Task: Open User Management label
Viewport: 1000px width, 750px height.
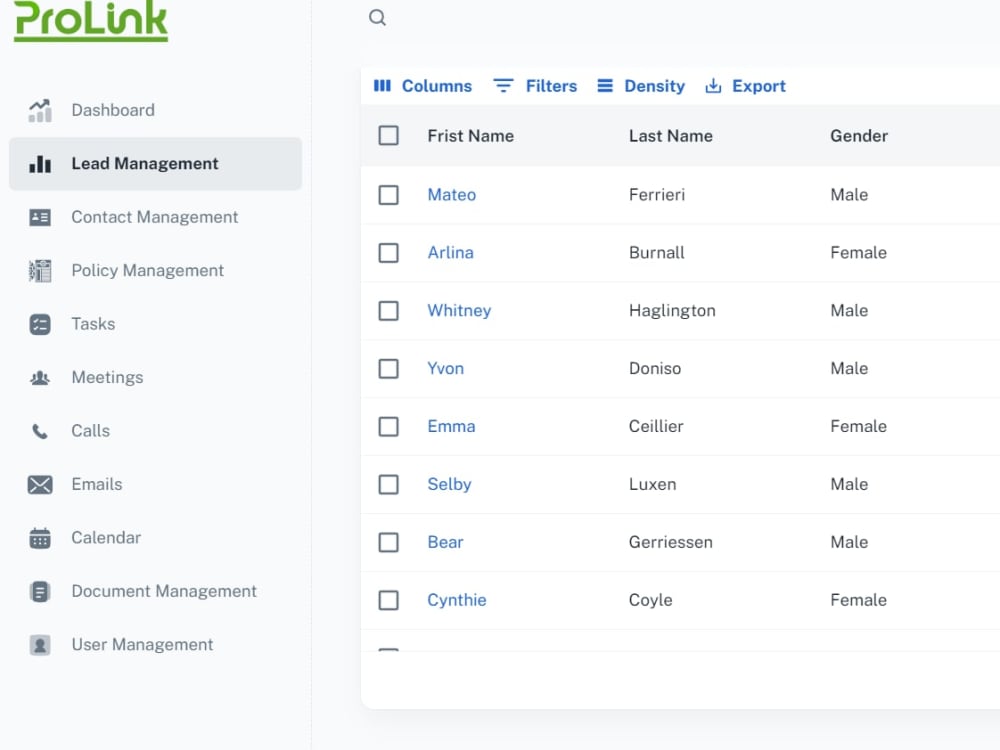Action: click(x=142, y=645)
